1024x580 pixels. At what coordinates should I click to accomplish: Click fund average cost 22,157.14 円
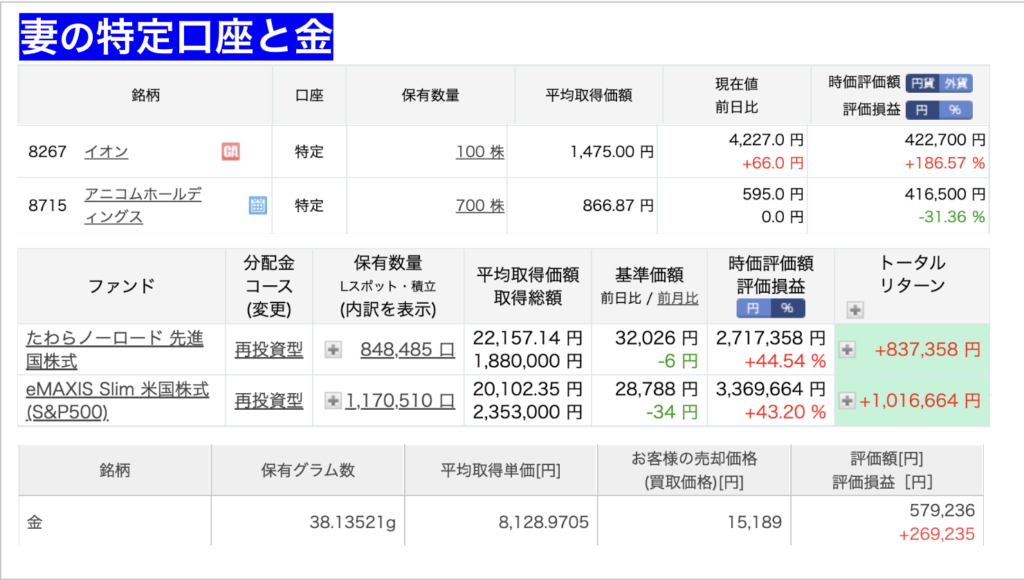[x=528, y=338]
